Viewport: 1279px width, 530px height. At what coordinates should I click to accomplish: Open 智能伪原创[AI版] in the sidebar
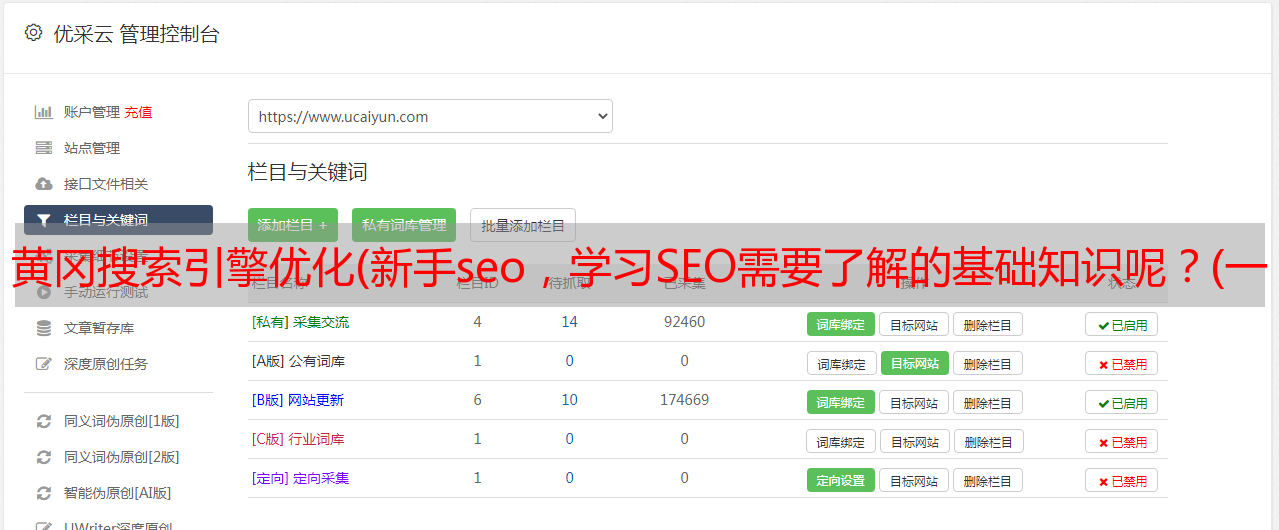coord(118,493)
